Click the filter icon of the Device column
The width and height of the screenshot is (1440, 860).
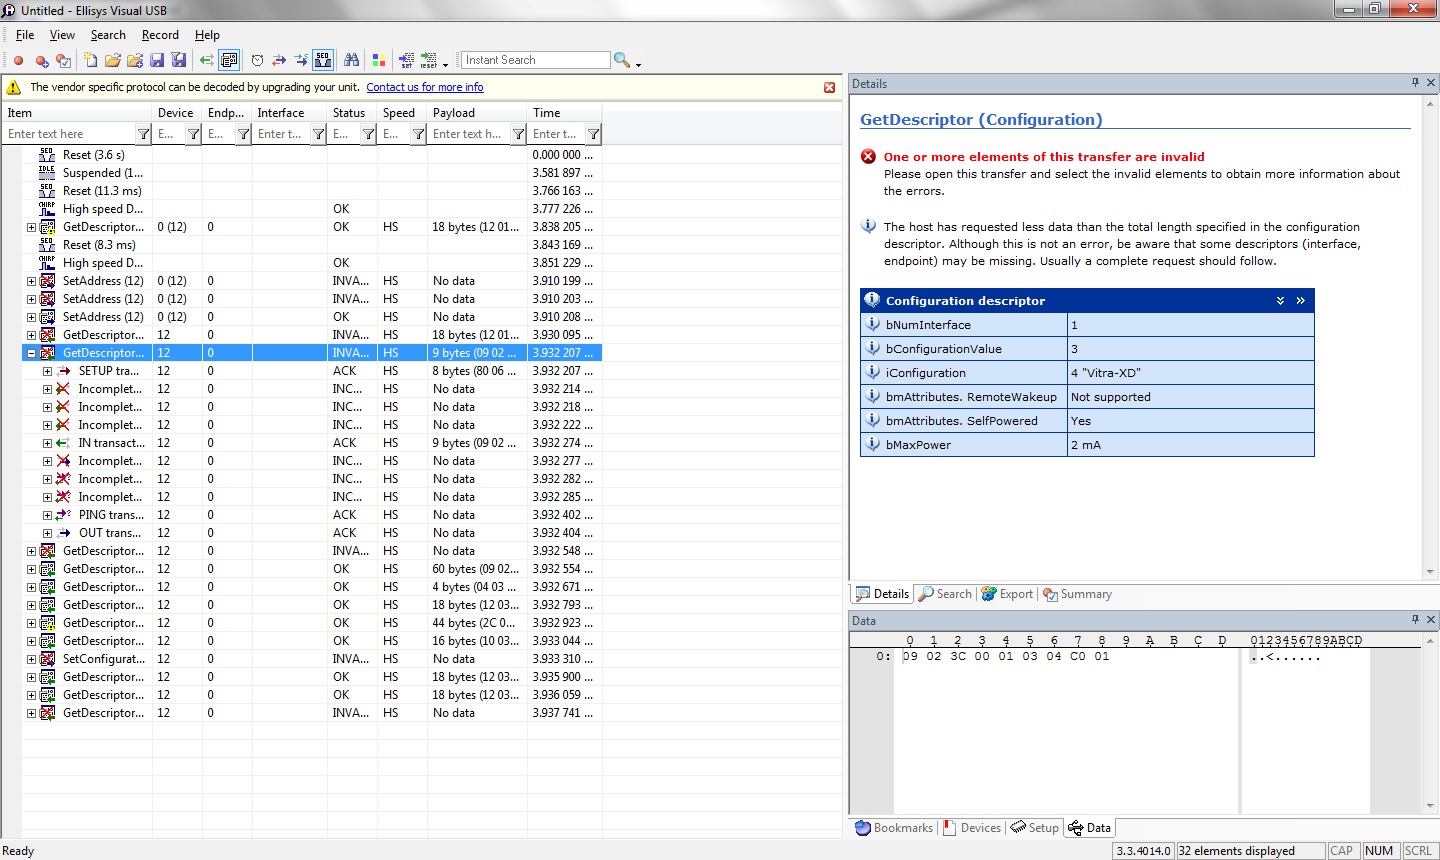point(193,134)
